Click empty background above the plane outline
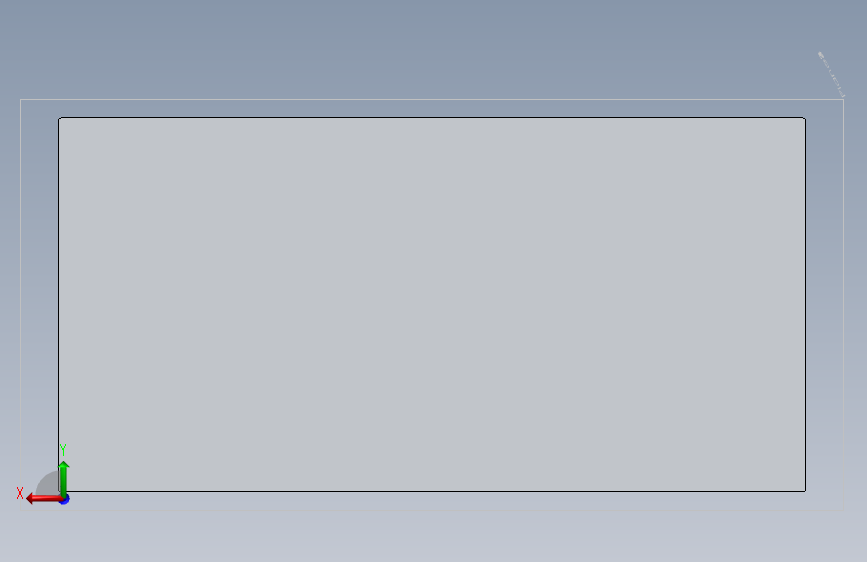 pyautogui.click(x=431, y=50)
